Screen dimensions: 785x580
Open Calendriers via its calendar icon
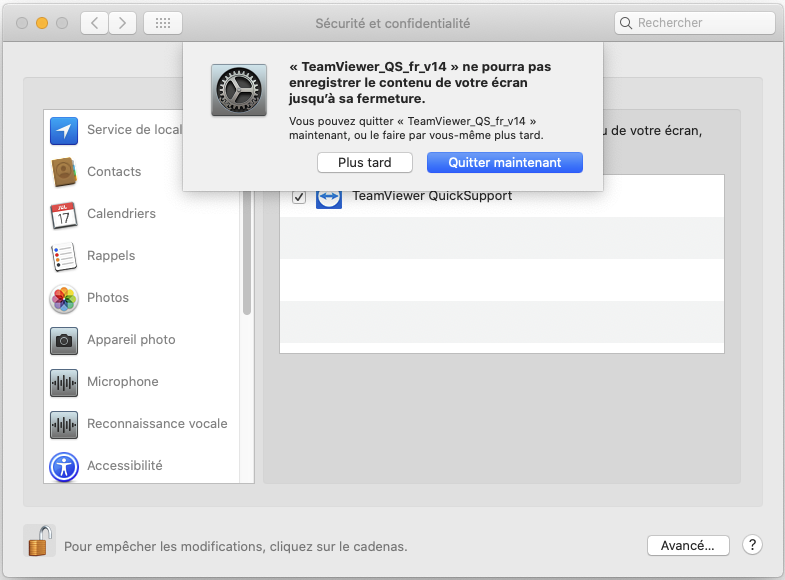pos(64,214)
